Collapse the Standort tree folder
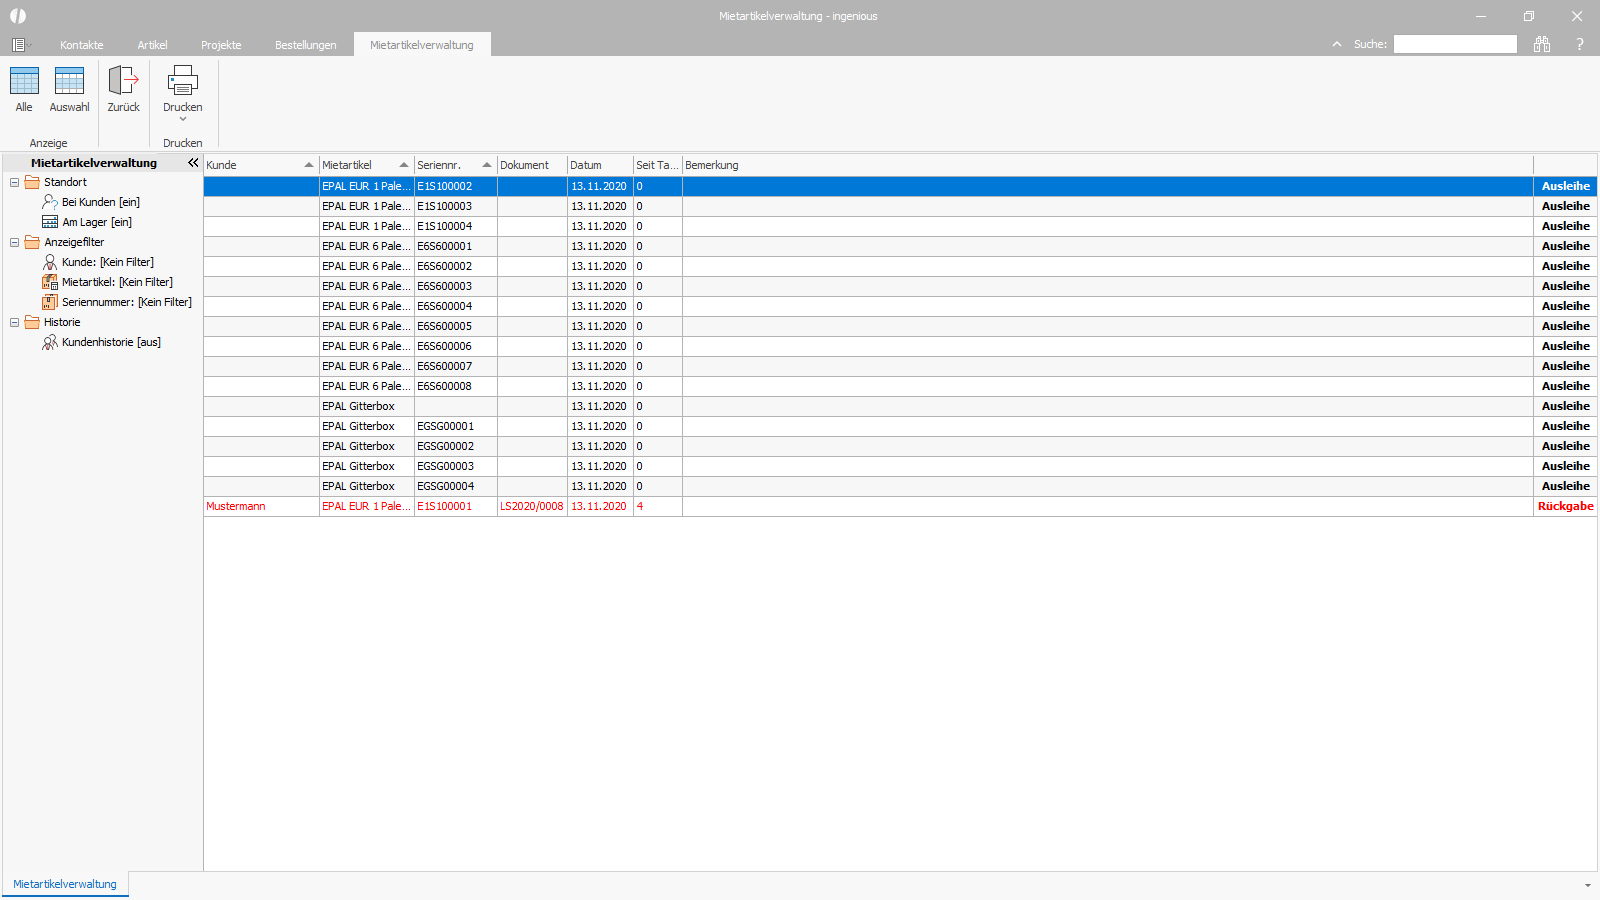The height and width of the screenshot is (900, 1600). coord(14,182)
